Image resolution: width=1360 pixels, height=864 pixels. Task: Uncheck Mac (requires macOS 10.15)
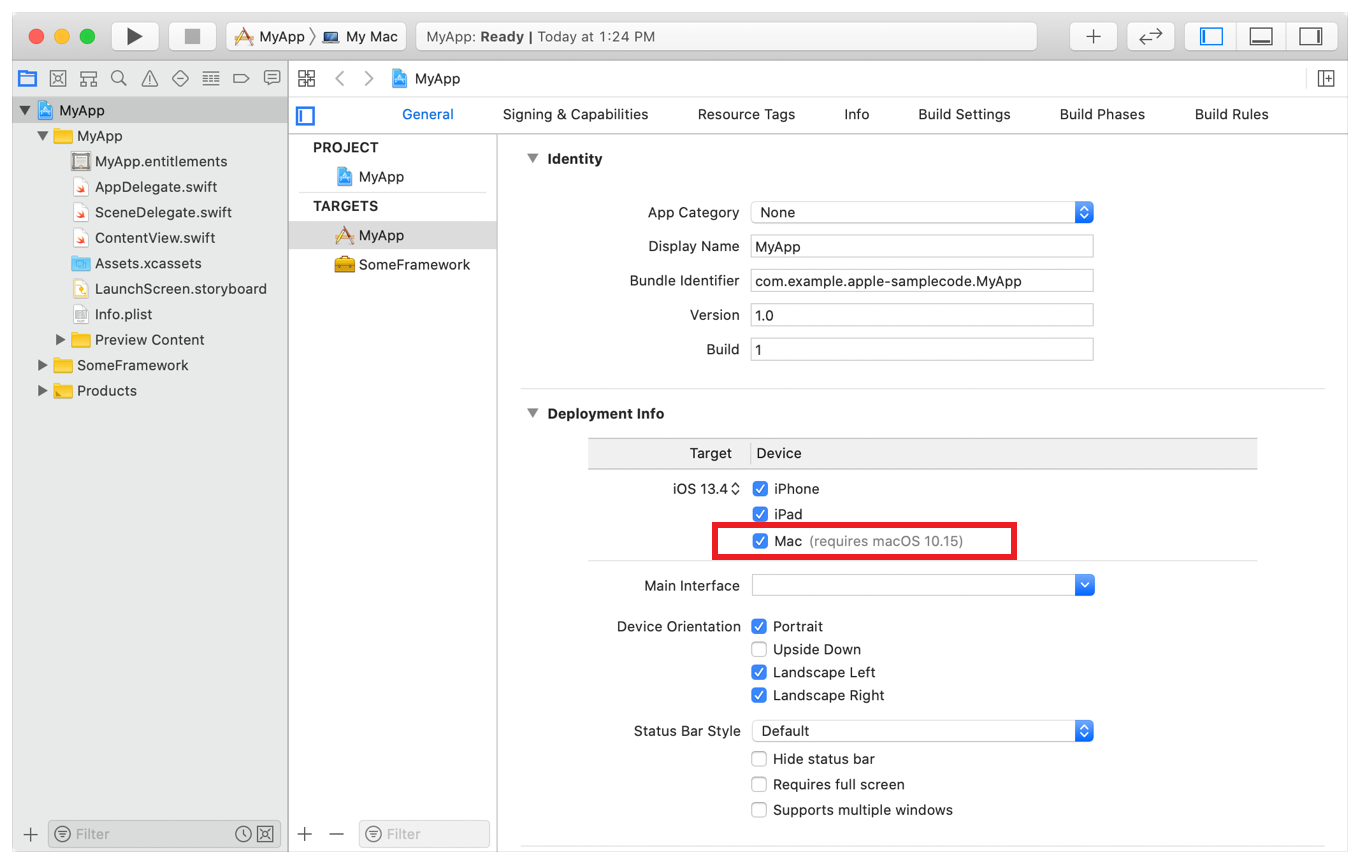coord(761,540)
